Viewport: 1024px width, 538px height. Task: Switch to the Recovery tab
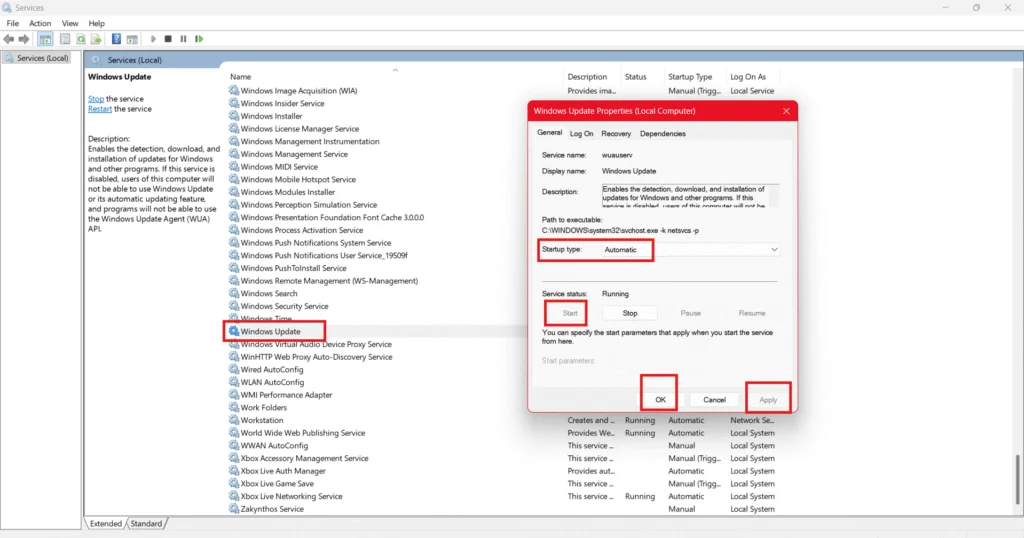(x=616, y=133)
